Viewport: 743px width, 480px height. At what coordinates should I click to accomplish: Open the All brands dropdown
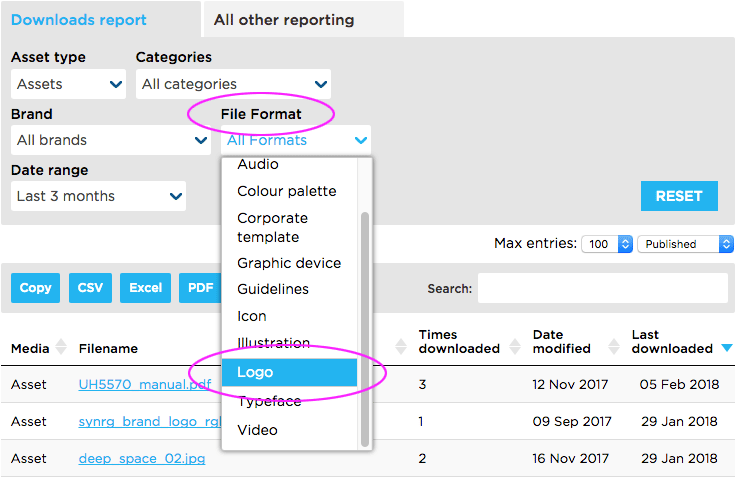(x=111, y=141)
